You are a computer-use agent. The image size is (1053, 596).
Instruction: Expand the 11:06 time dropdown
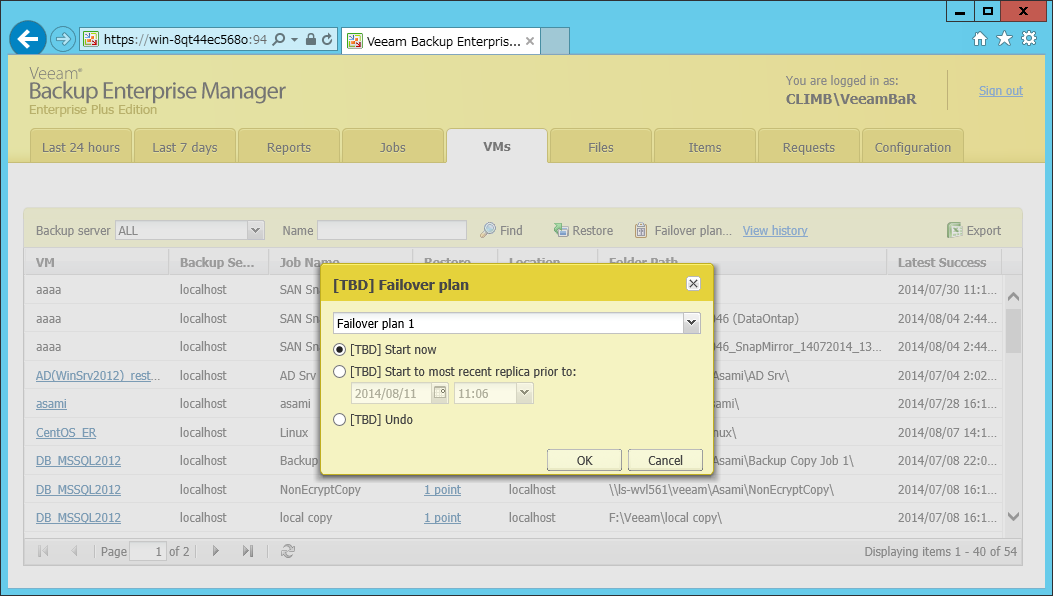(524, 393)
